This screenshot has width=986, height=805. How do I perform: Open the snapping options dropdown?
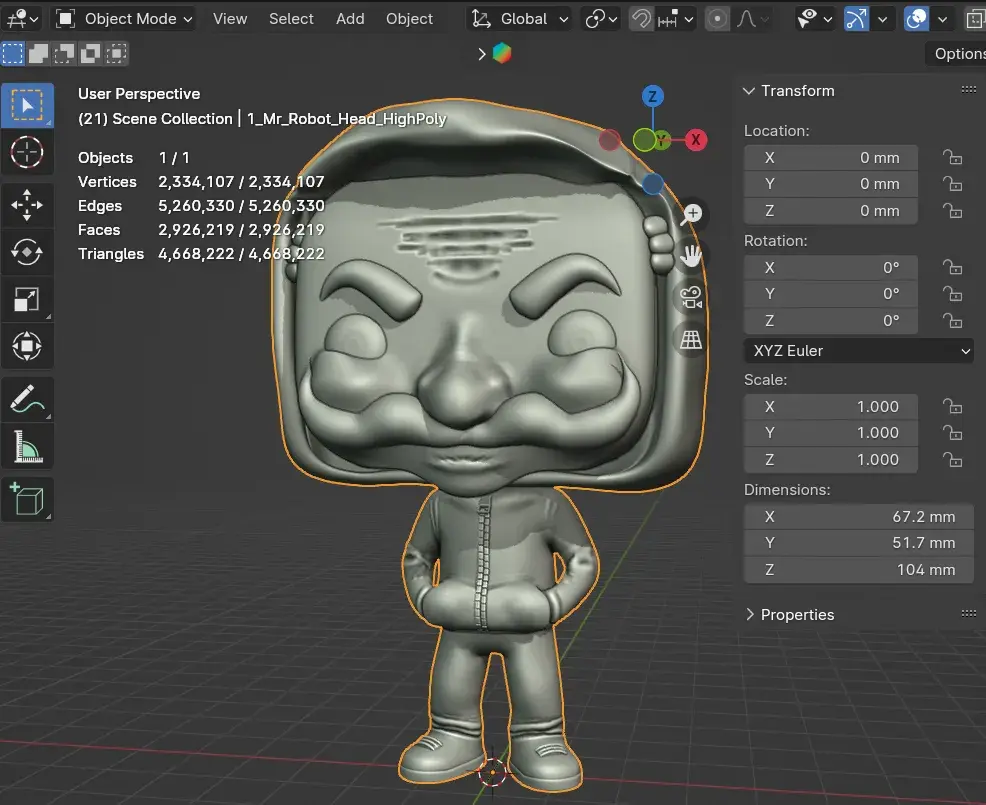(676, 19)
